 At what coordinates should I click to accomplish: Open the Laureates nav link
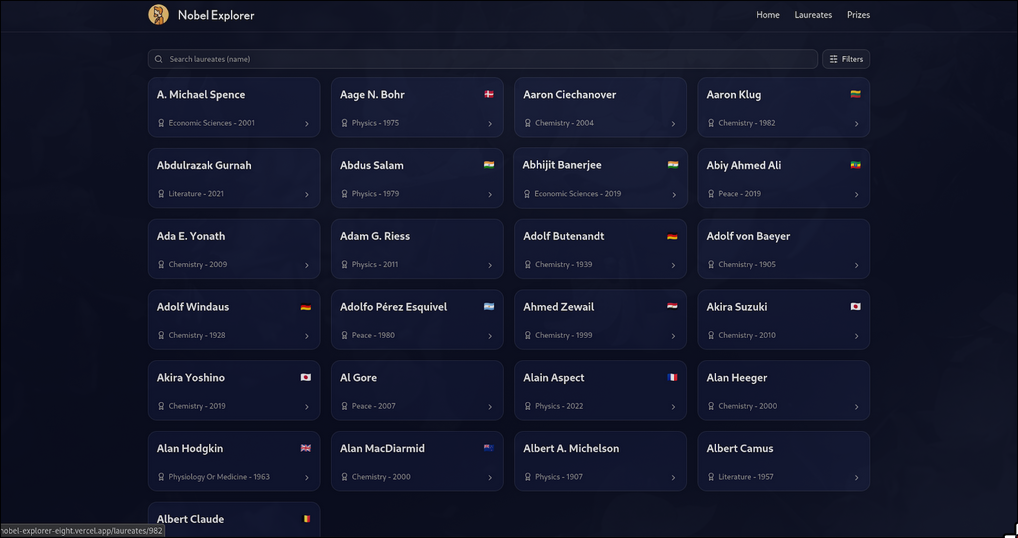(x=812, y=15)
